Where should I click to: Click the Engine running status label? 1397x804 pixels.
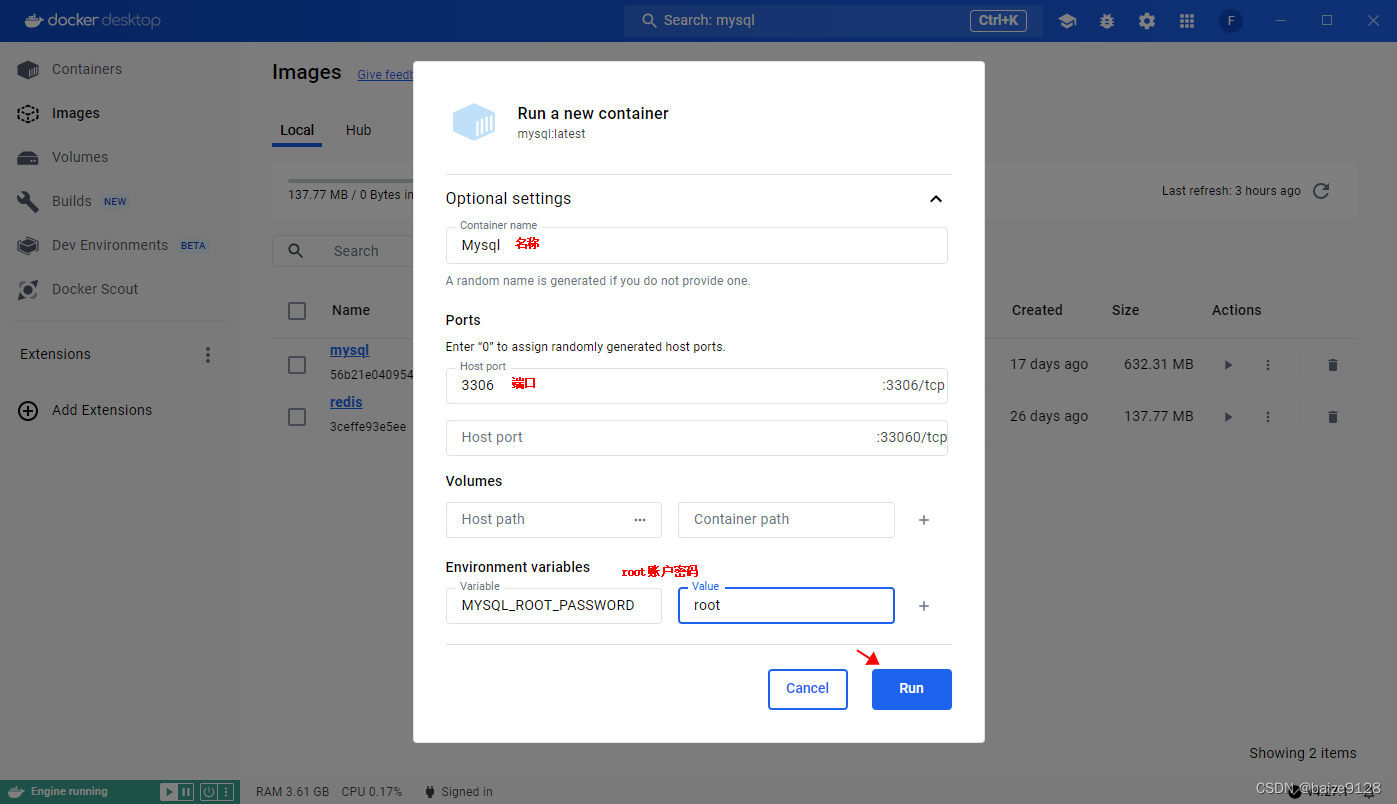click(69, 792)
